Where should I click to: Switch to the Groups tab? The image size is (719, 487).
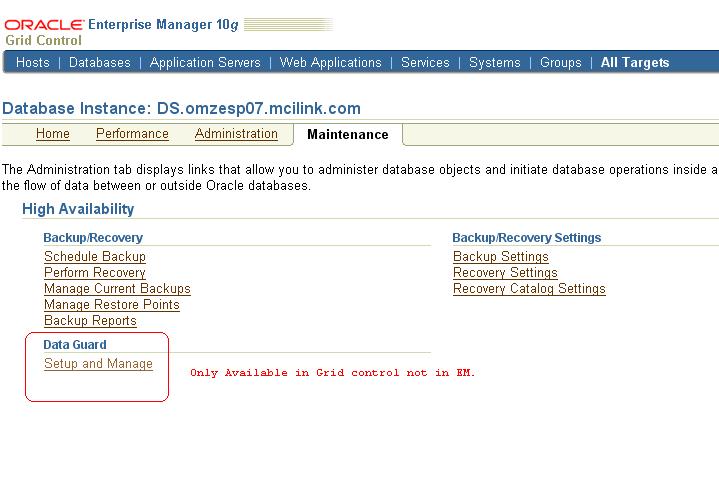(560, 62)
